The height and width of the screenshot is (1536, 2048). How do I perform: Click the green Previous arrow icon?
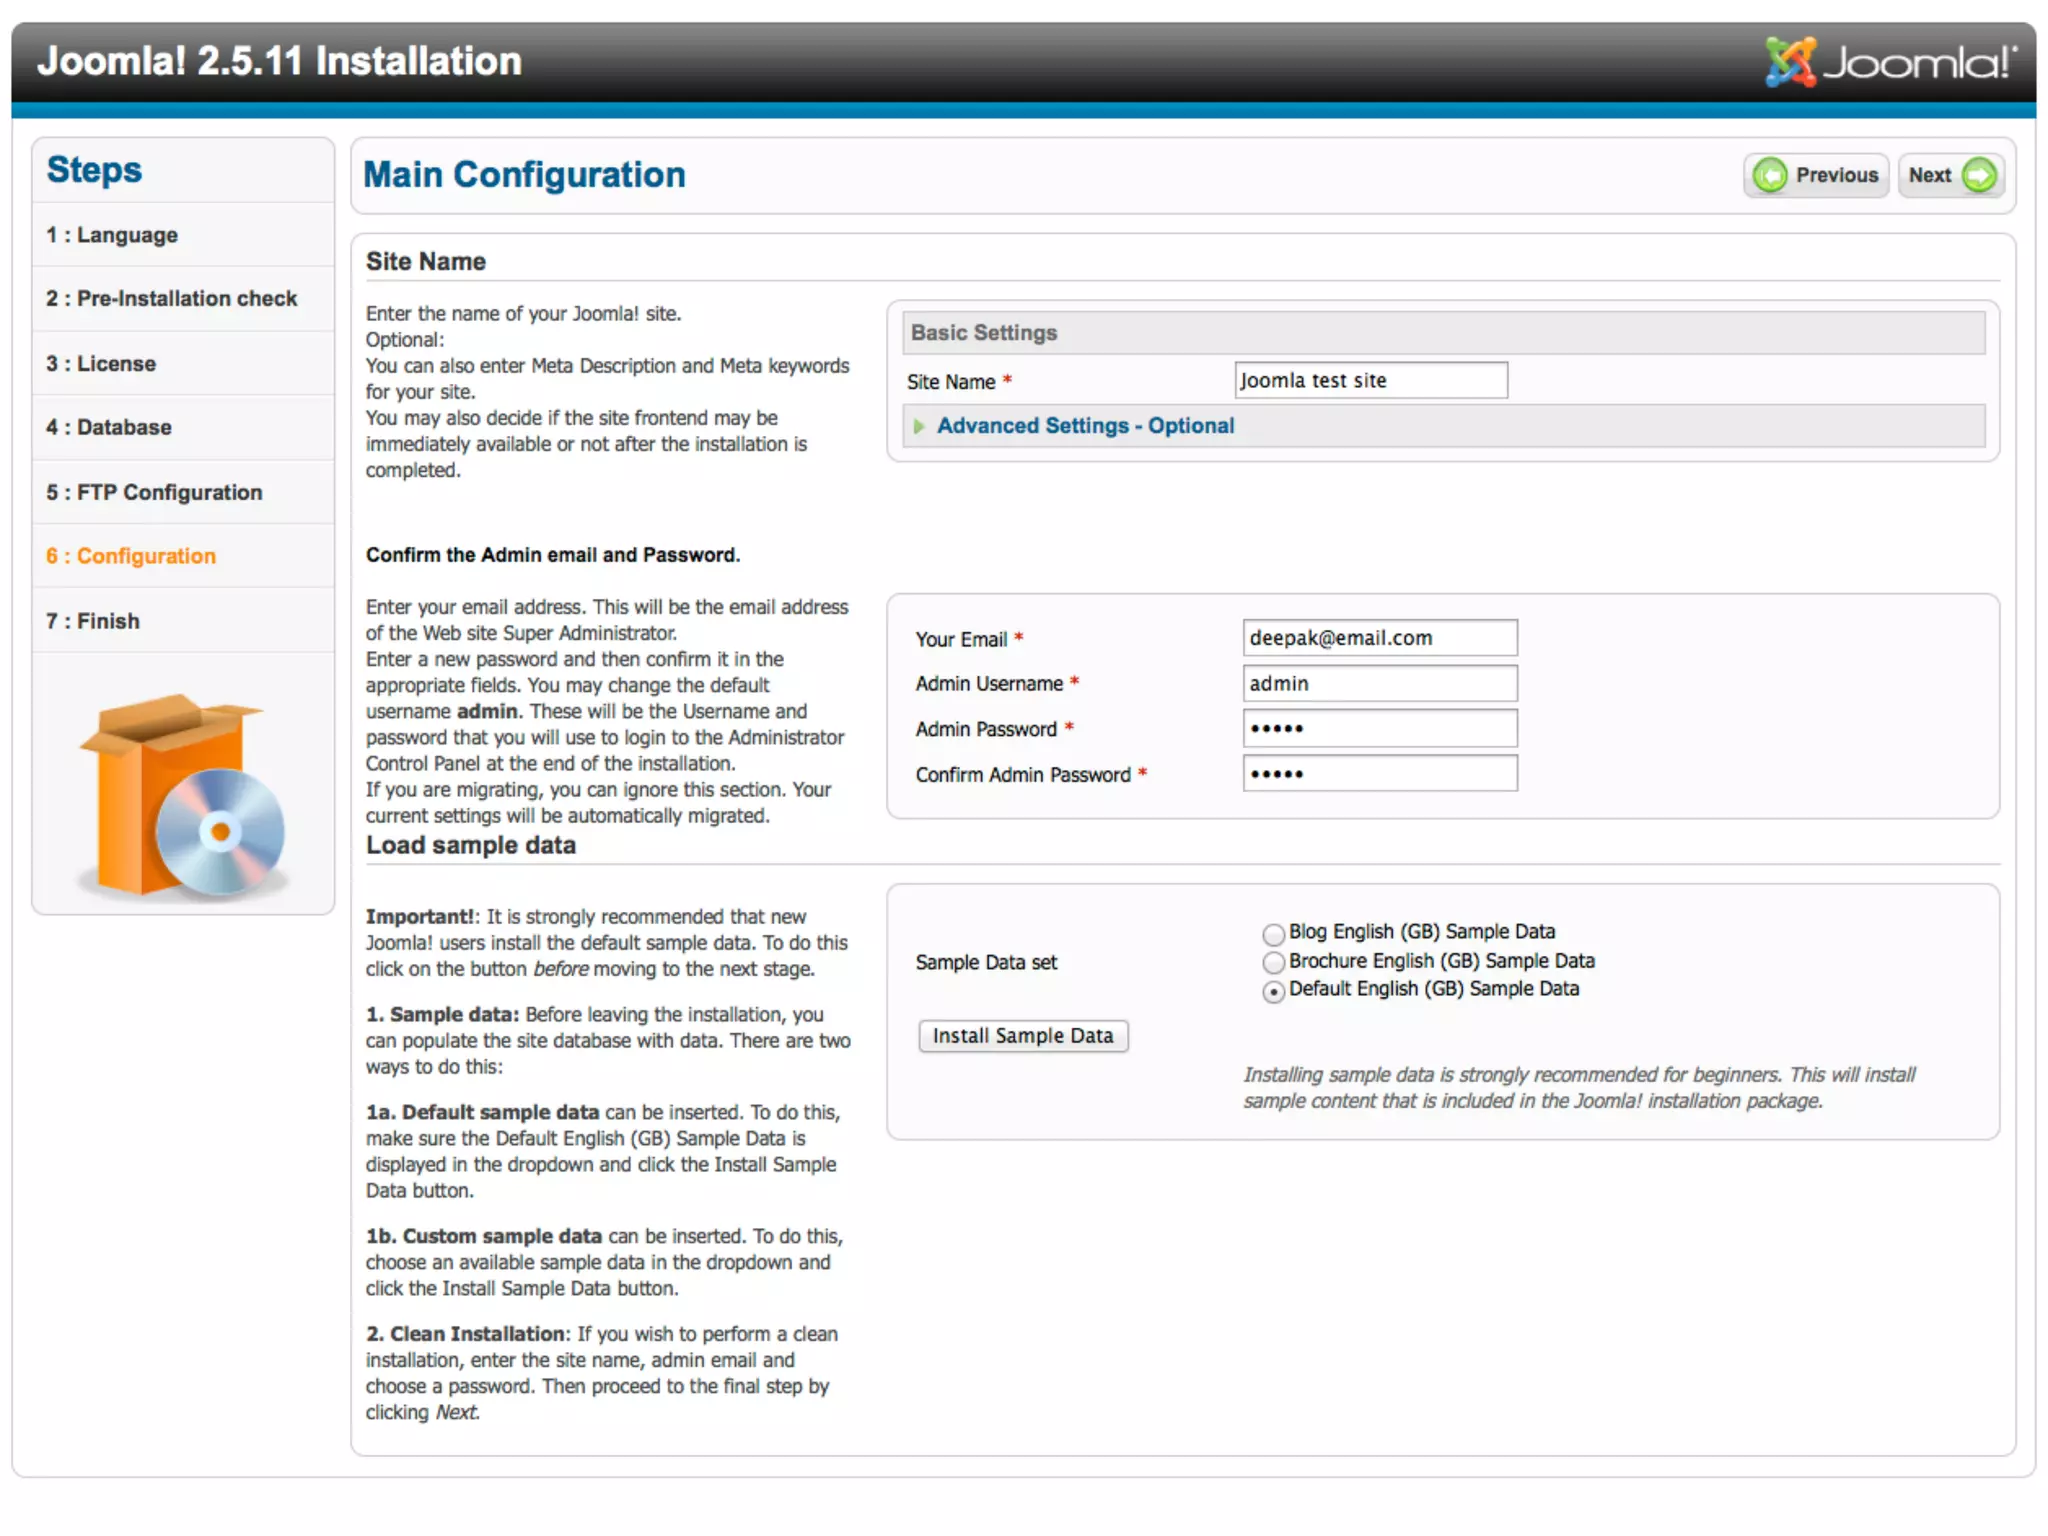pyautogui.click(x=1770, y=176)
